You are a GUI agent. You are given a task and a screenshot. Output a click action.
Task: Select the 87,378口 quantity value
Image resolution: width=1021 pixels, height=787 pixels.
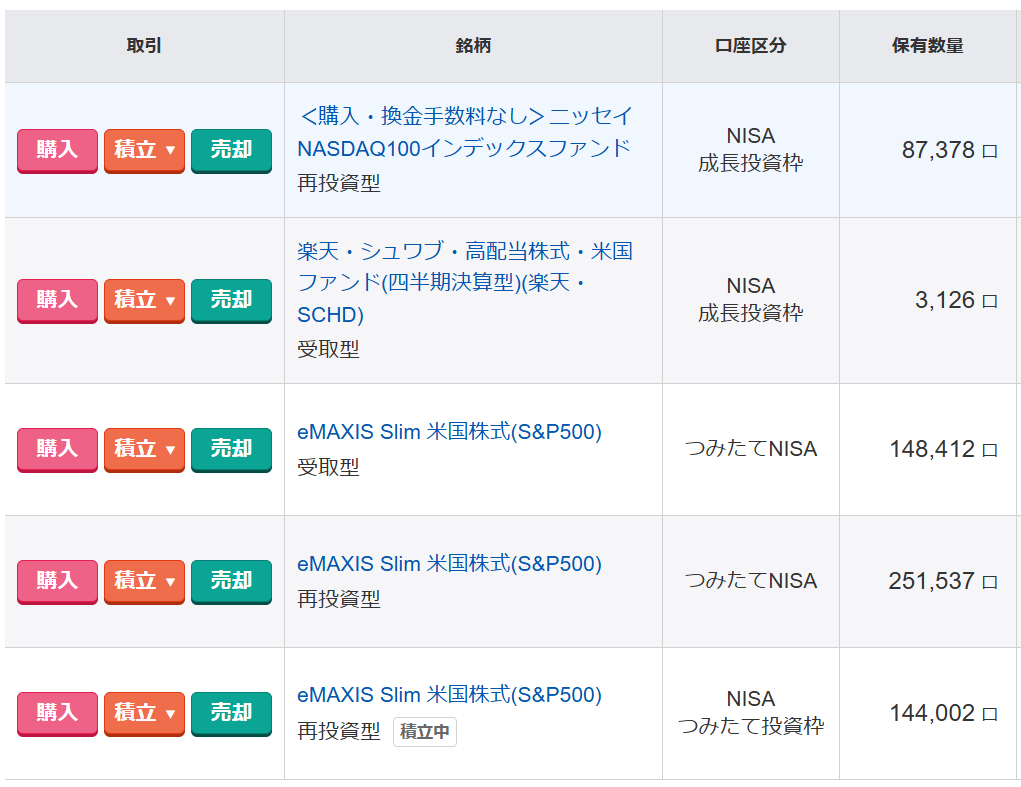pyautogui.click(x=949, y=150)
